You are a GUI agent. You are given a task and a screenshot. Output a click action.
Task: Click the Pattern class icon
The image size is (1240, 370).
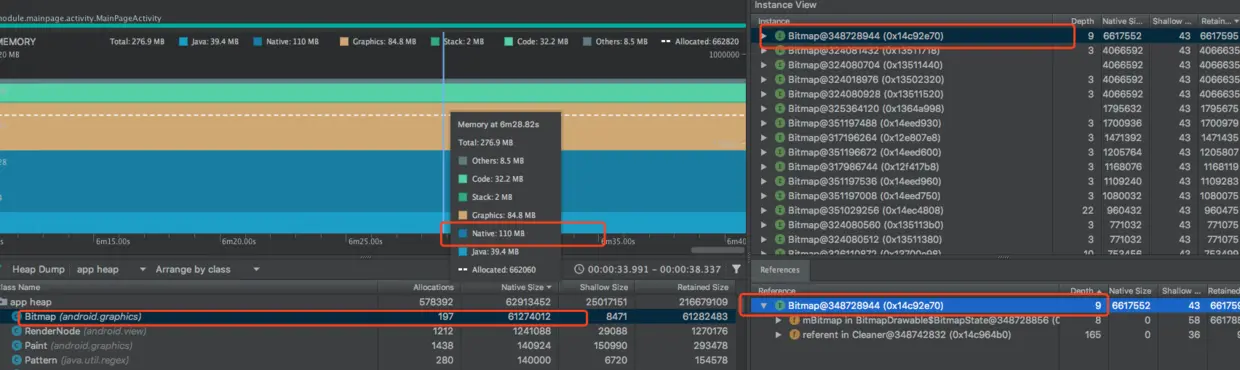[16, 359]
